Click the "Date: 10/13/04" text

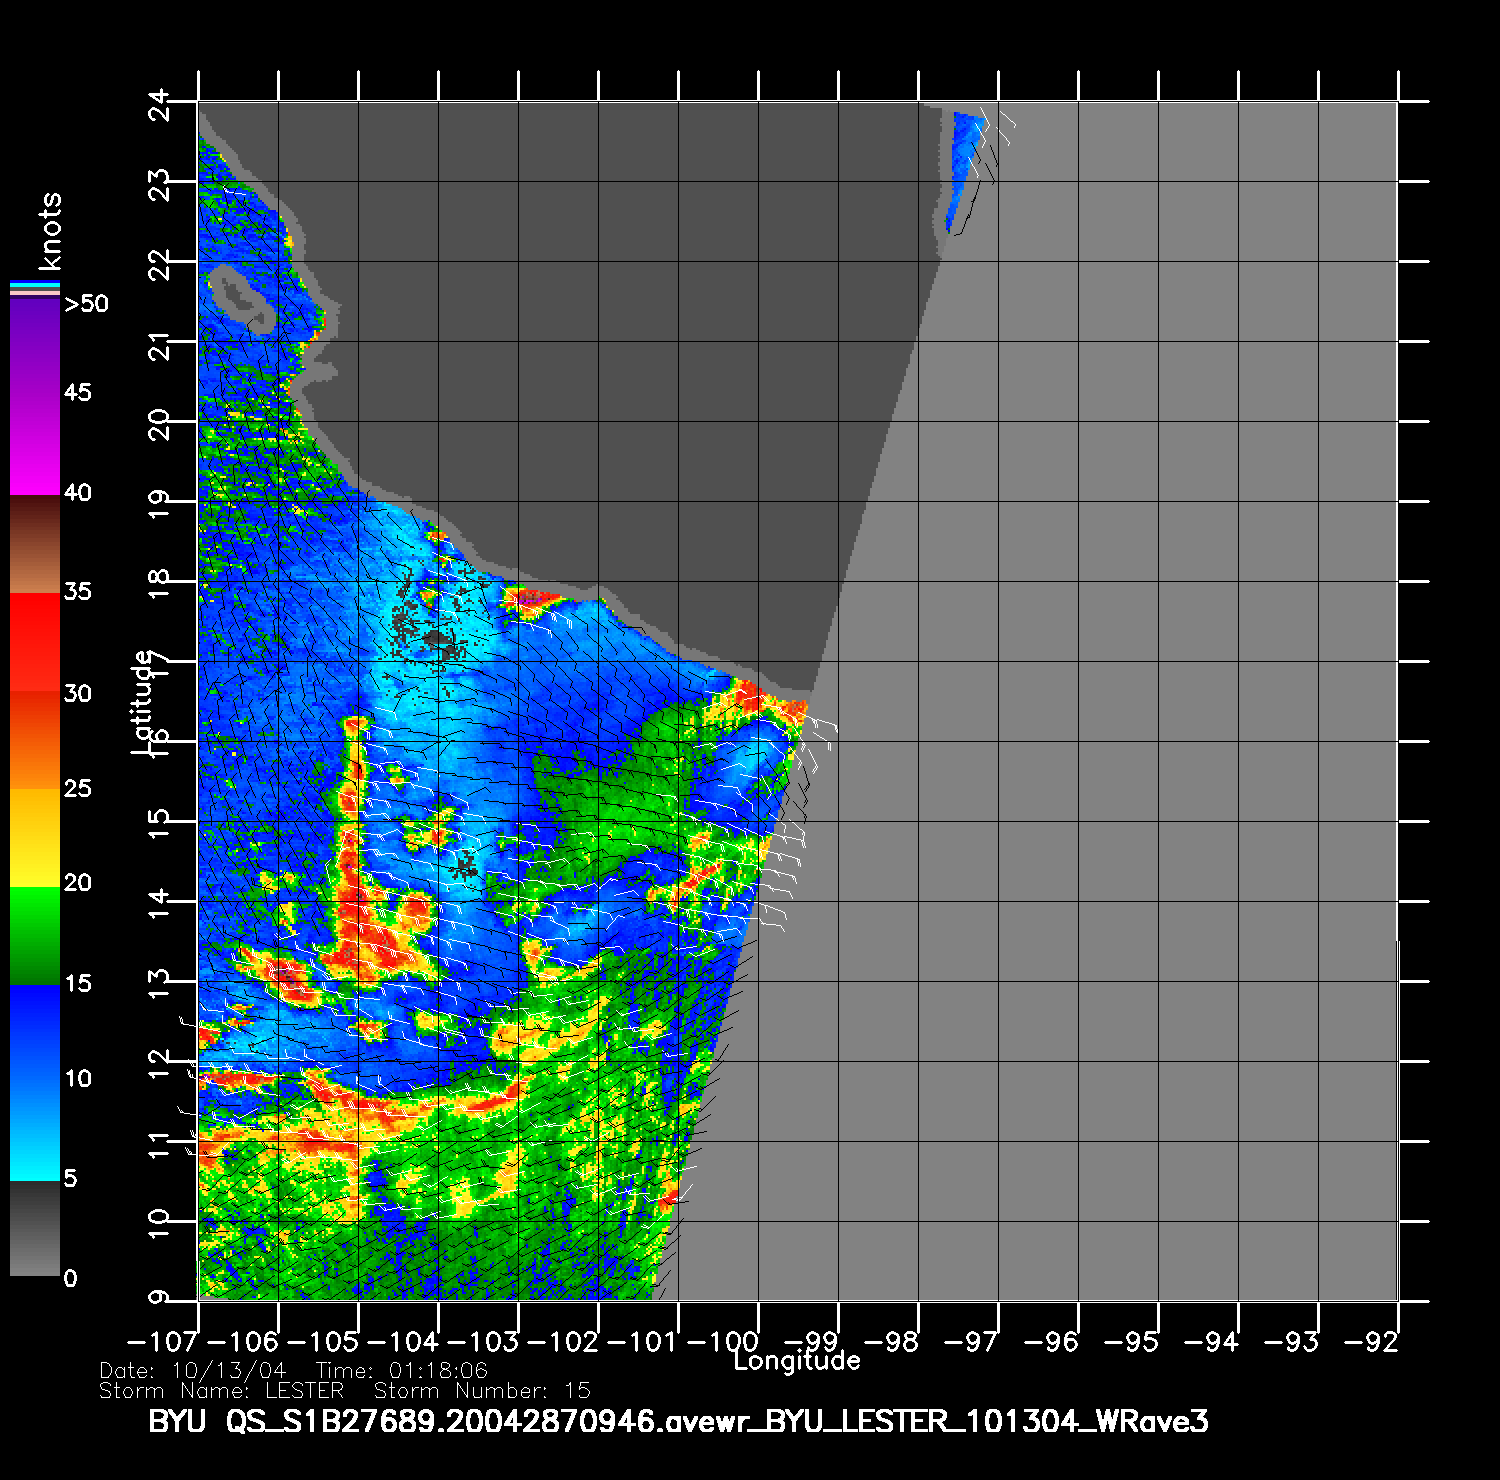point(192,1370)
